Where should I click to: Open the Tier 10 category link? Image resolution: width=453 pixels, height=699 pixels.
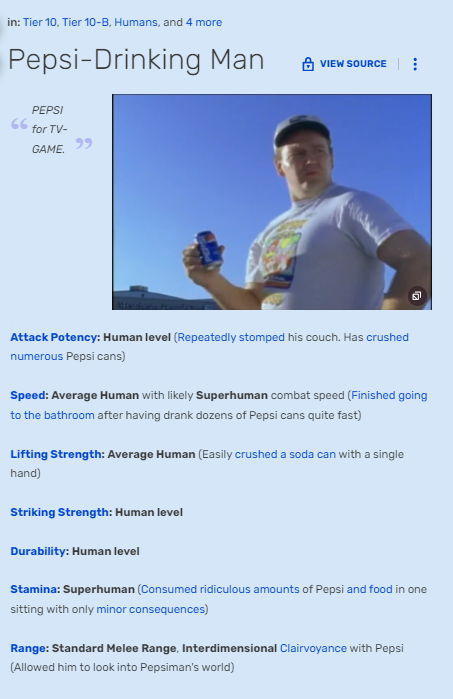point(40,22)
